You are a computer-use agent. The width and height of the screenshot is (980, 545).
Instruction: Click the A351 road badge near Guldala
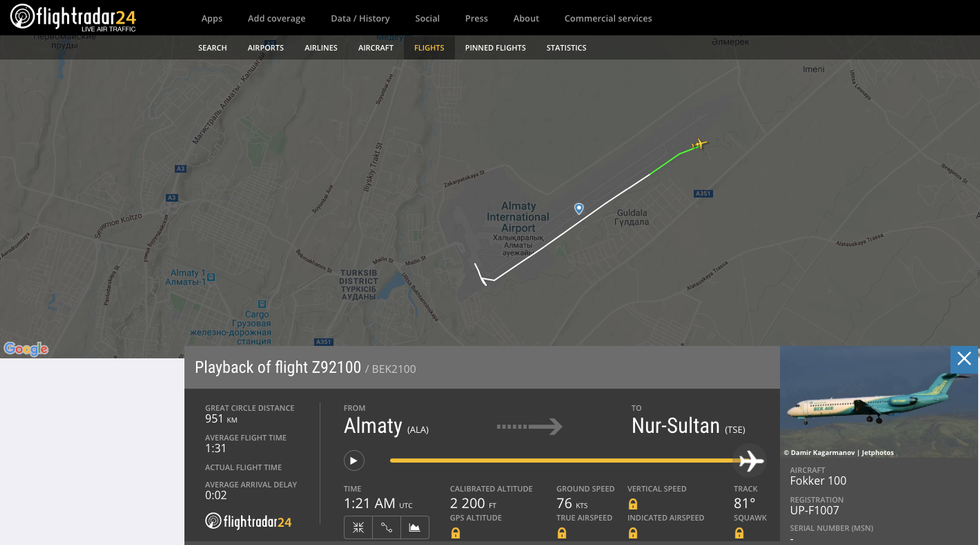click(703, 194)
